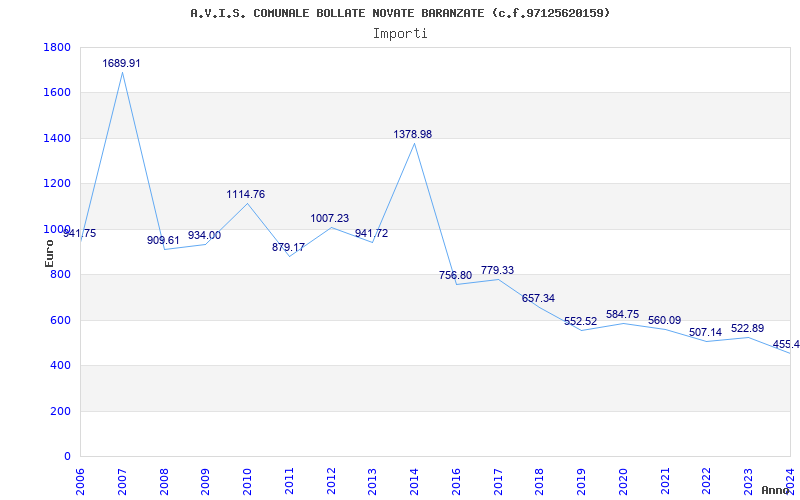Click the 941.75 label near the y-axis
This screenshot has height=500, width=800.
(80, 234)
